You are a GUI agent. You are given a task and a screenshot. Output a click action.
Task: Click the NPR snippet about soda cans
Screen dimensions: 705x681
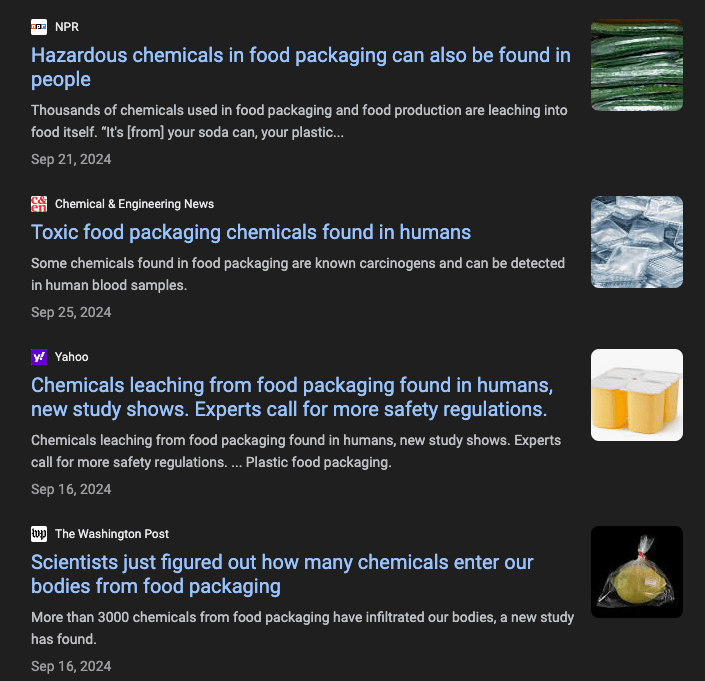[300, 121]
